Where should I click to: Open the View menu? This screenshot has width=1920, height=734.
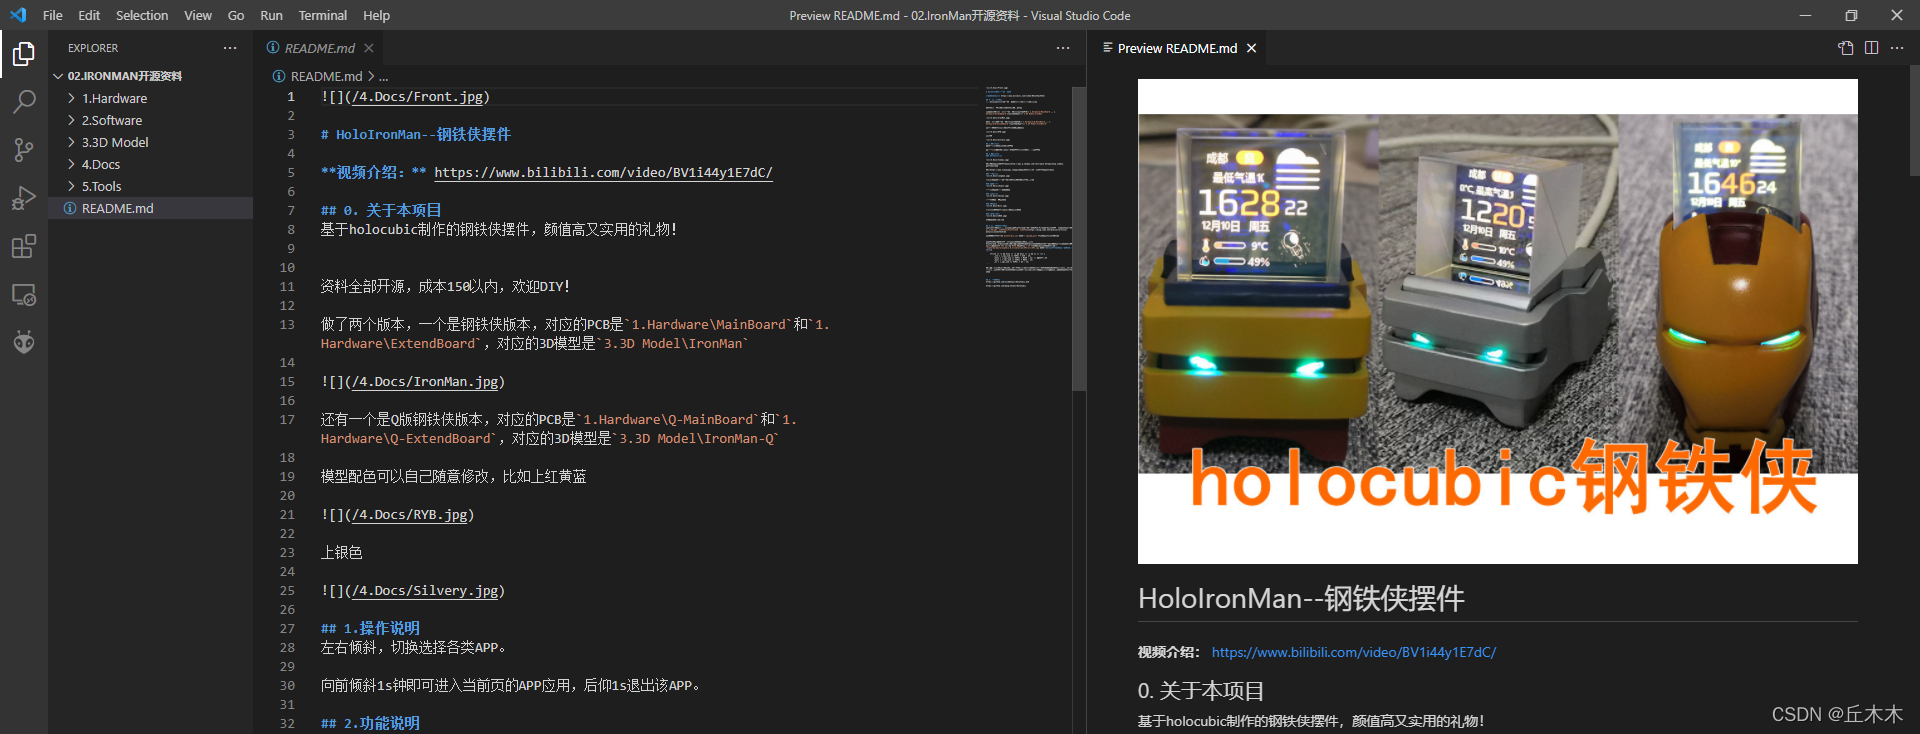point(198,15)
